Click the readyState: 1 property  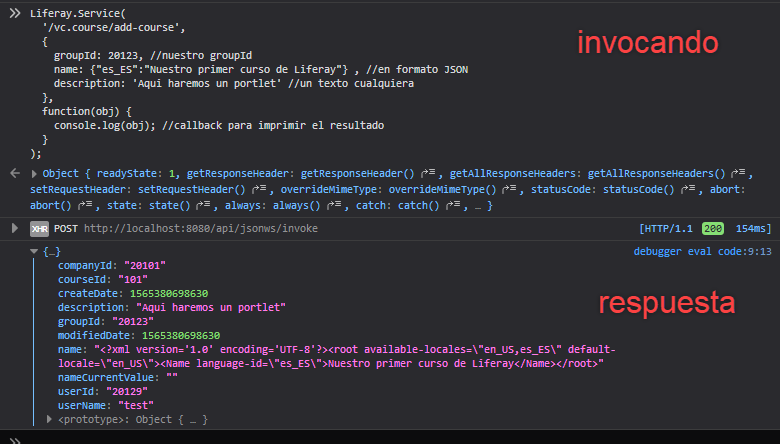click(x=136, y=174)
